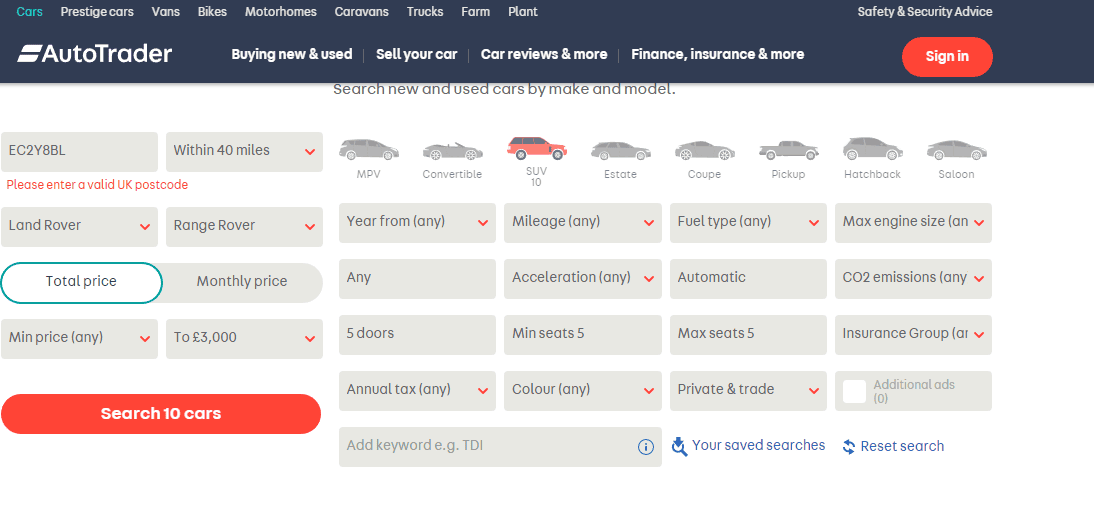Select the Saloon body type icon

[x=956, y=150]
